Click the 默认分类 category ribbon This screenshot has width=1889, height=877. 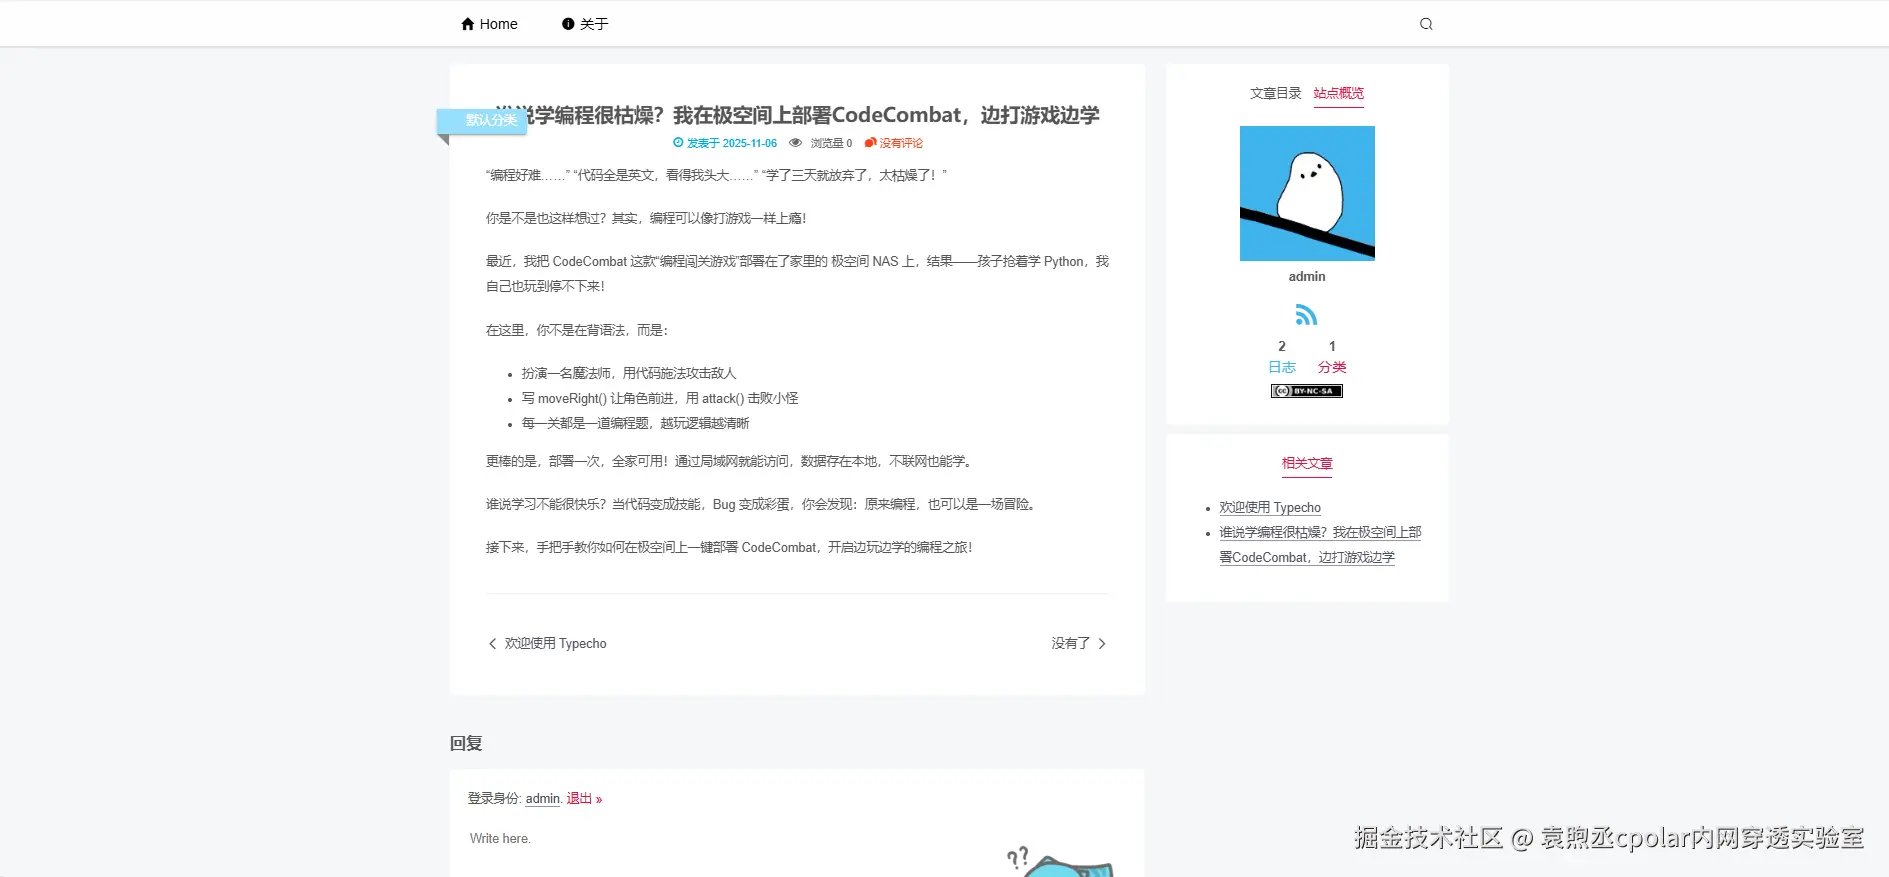pyautogui.click(x=482, y=120)
